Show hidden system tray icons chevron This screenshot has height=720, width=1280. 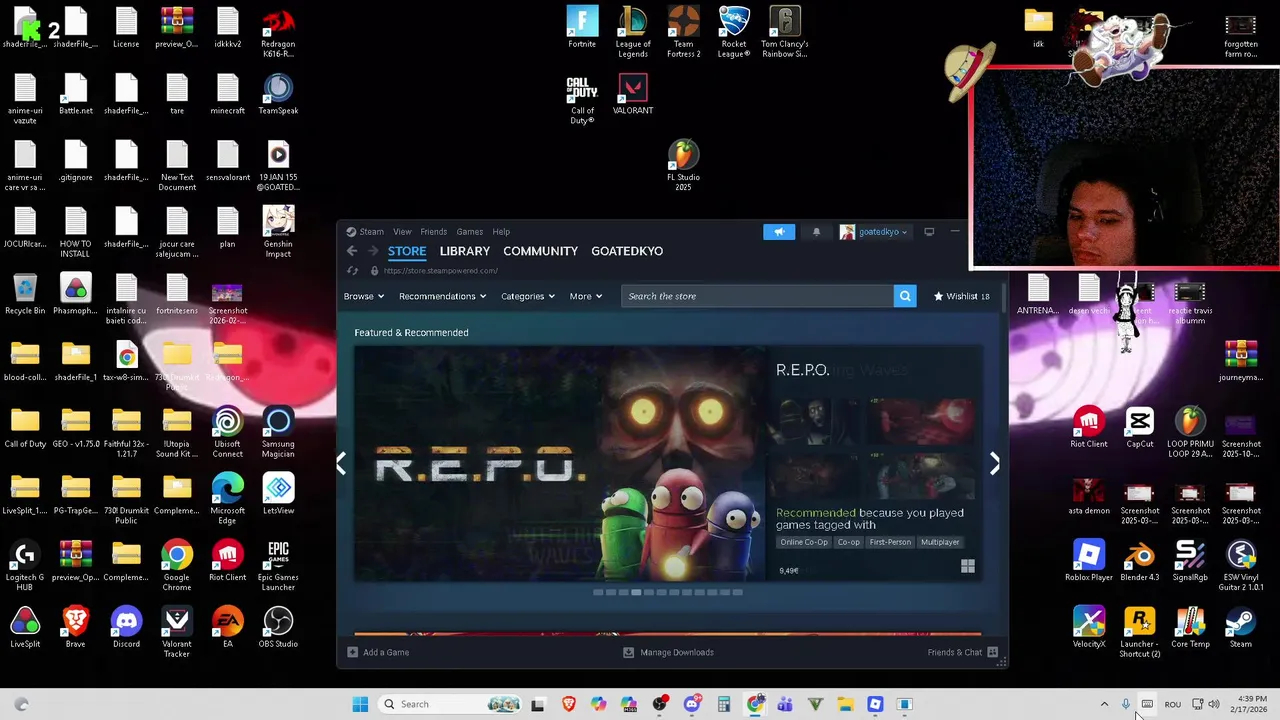(x=1104, y=704)
